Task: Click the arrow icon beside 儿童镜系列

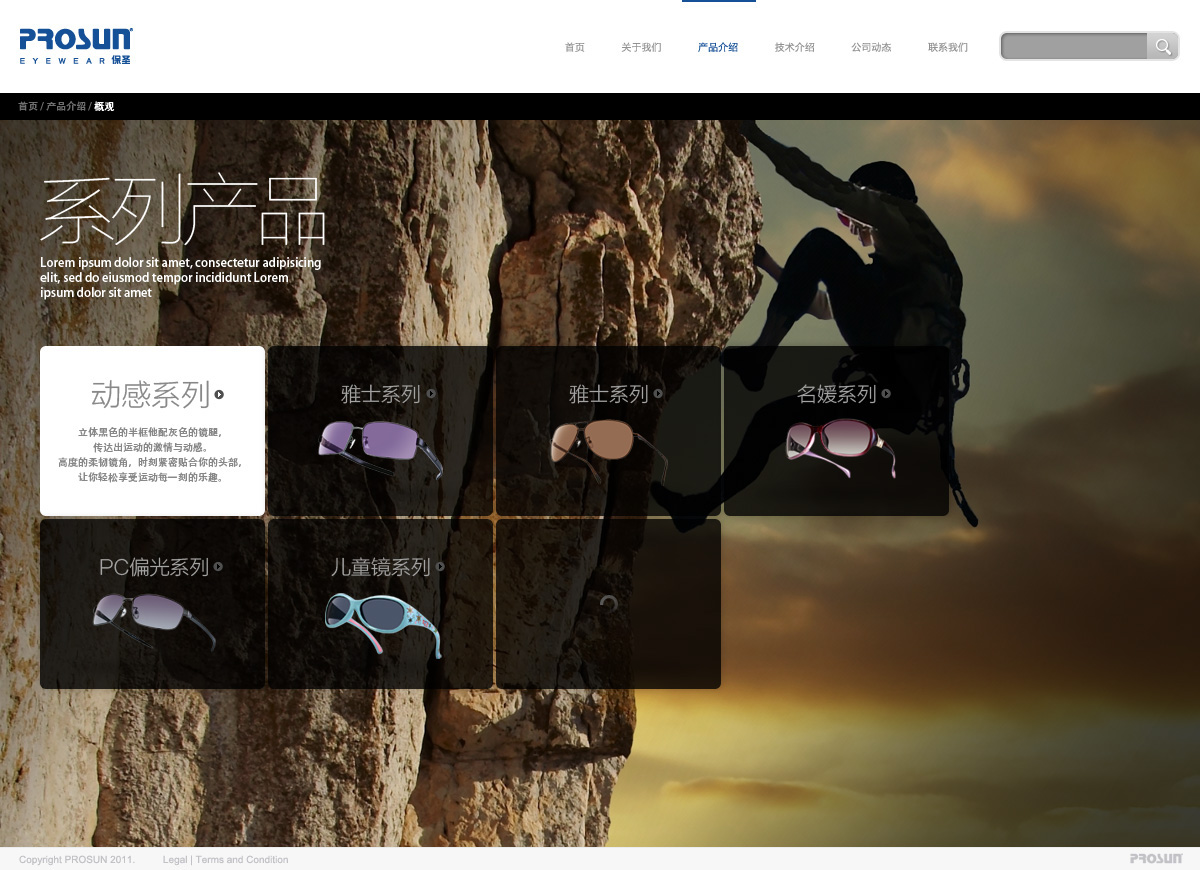Action: tap(440, 567)
